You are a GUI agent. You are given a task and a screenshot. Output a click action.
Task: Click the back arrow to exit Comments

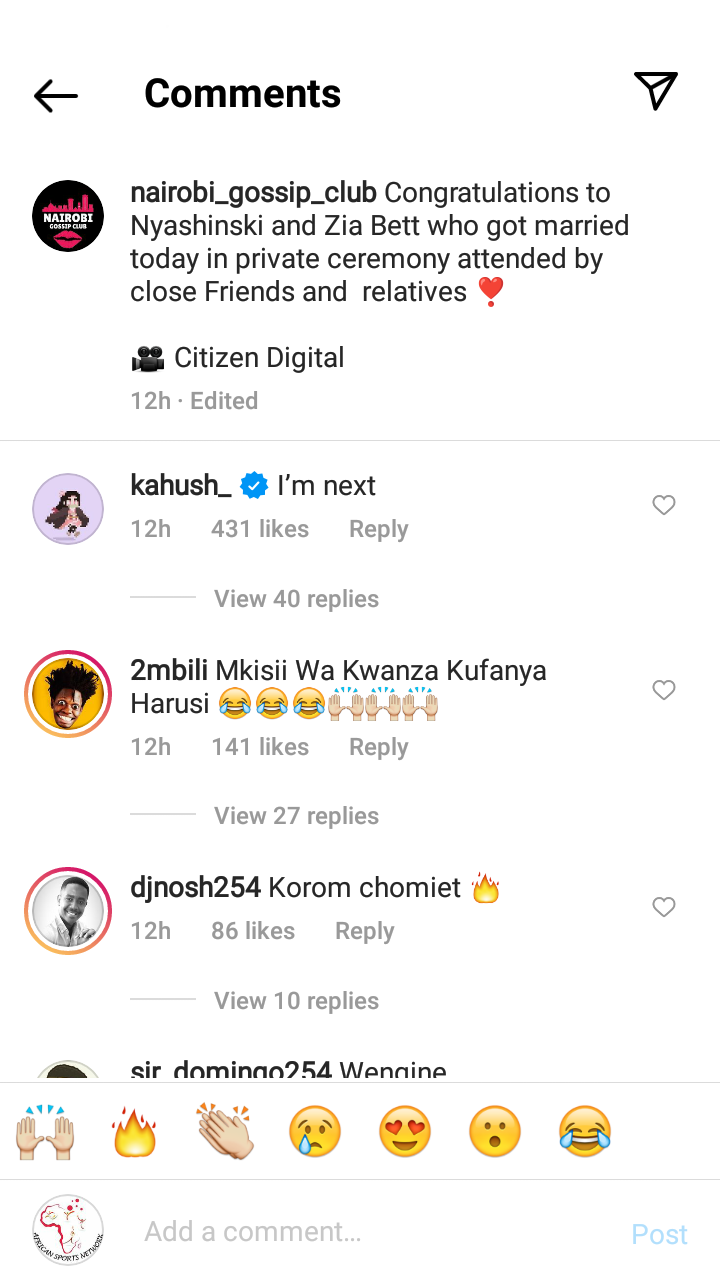click(55, 95)
